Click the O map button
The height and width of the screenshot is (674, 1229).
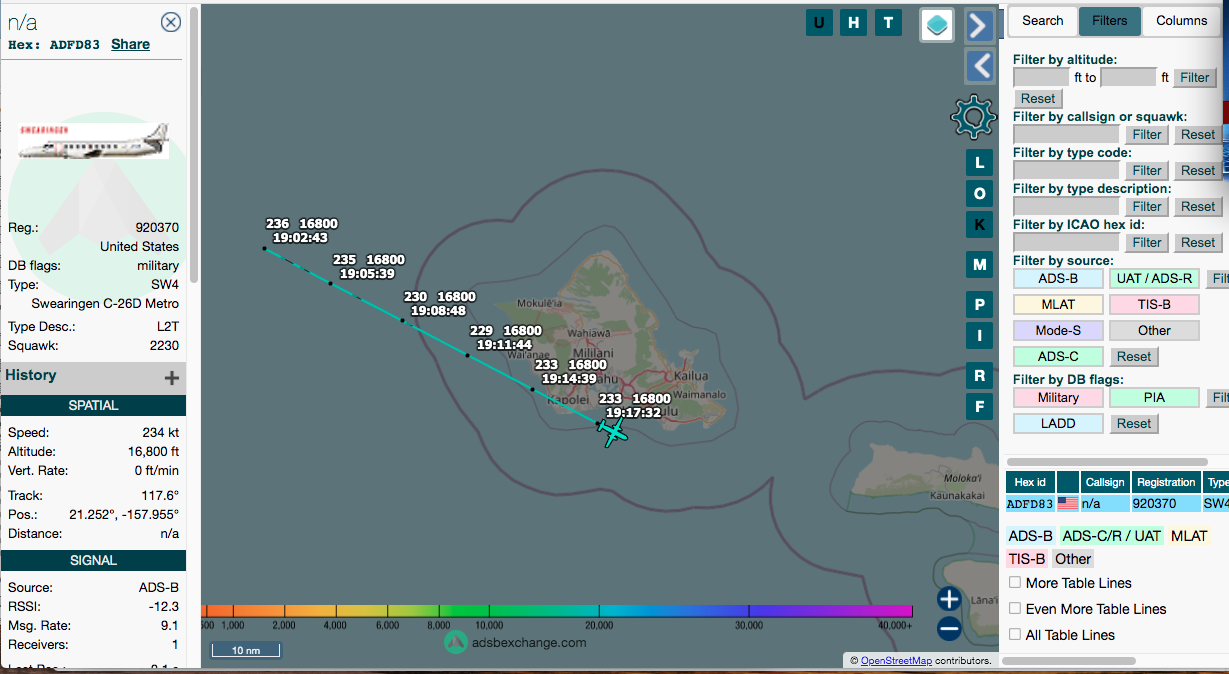(979, 193)
